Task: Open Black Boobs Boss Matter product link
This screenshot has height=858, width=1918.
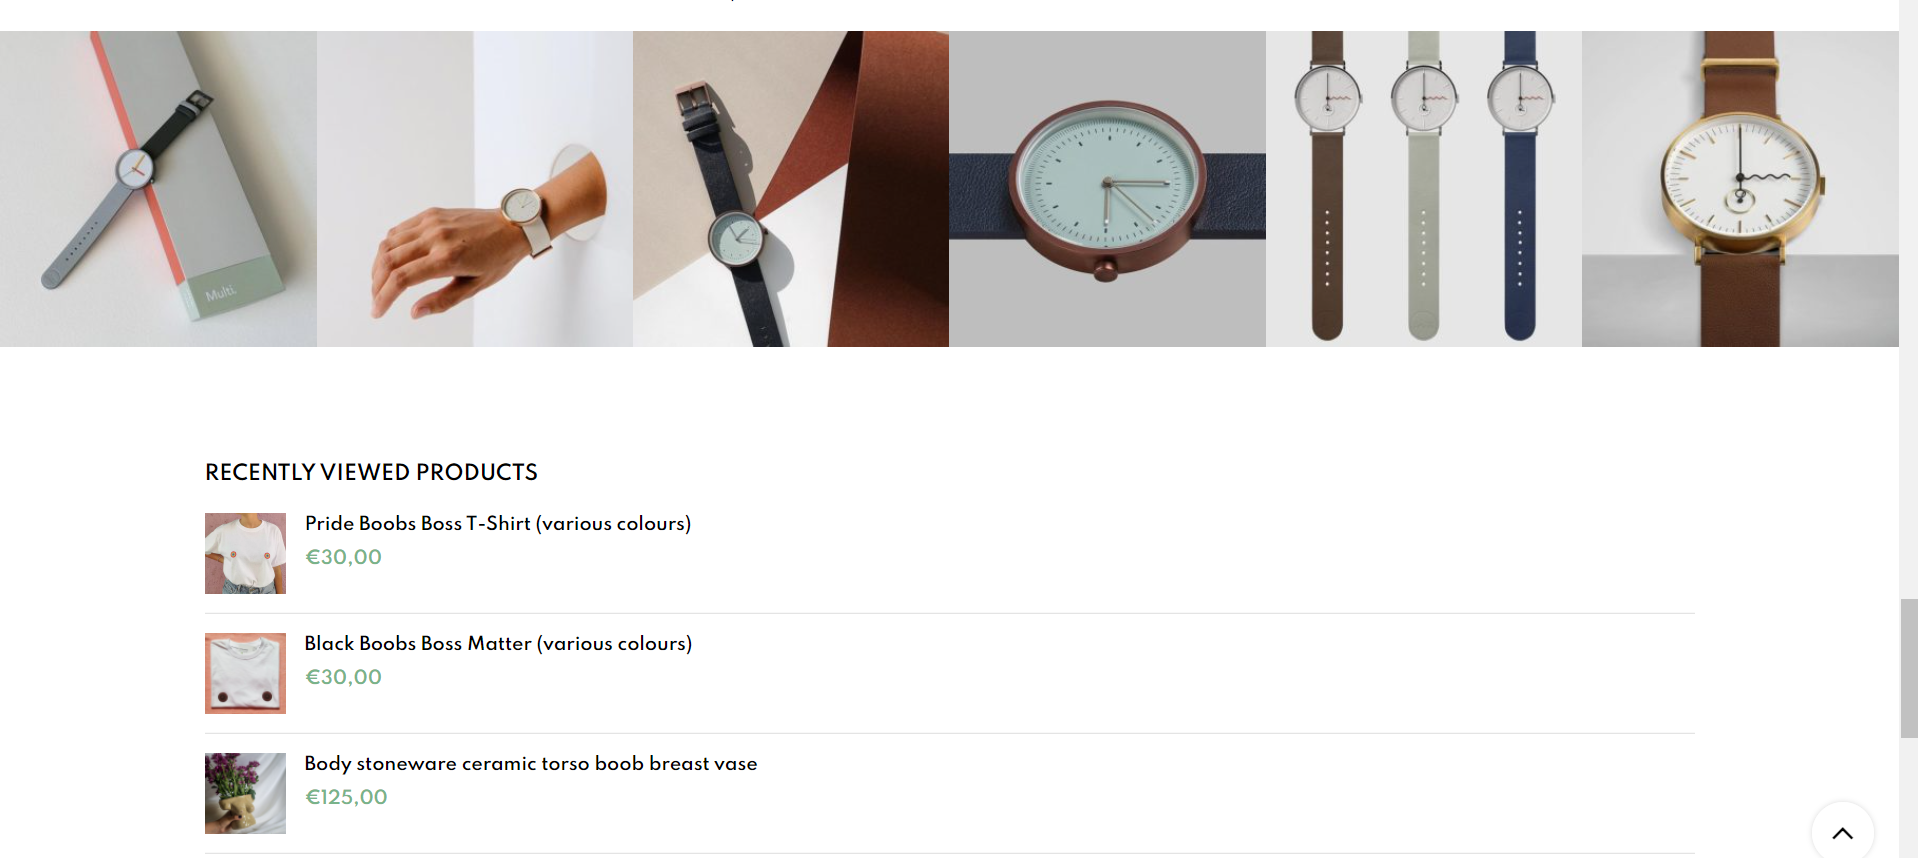Action: (498, 643)
